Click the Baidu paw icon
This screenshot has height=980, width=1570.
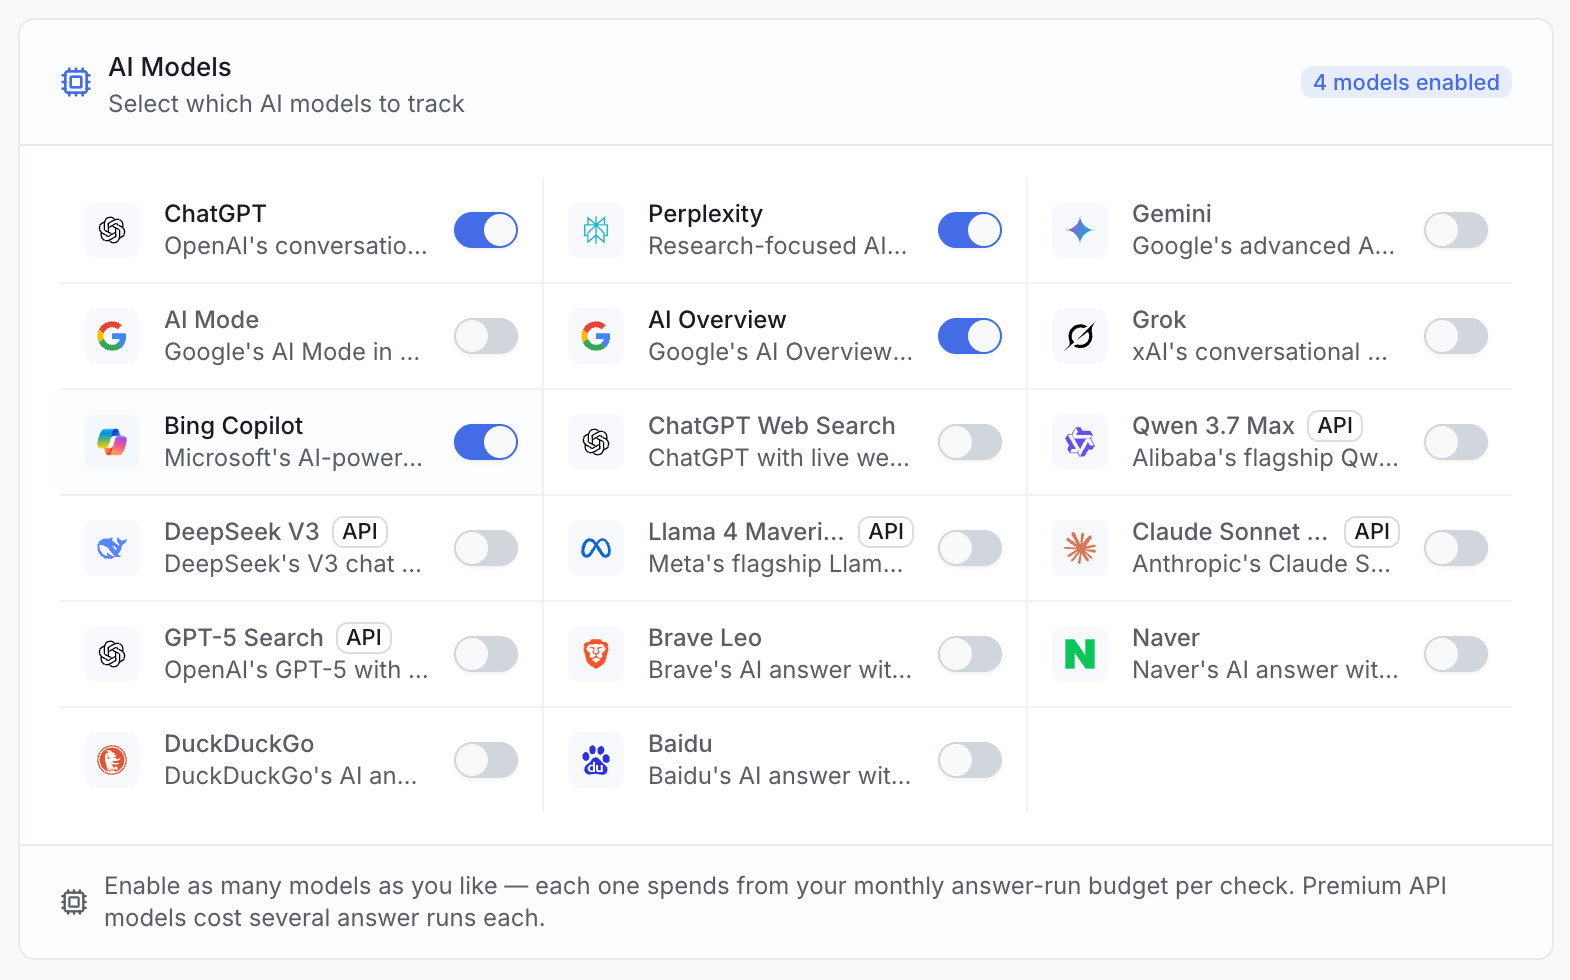pos(596,760)
